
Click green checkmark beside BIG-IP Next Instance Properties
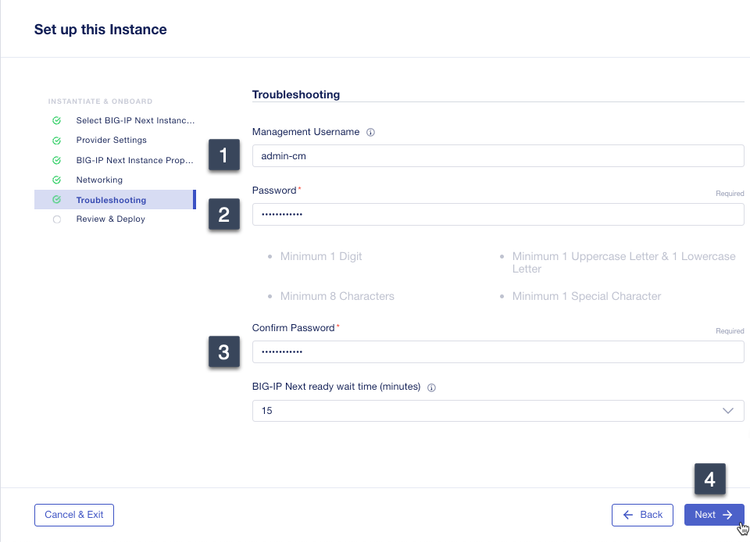pos(57,160)
